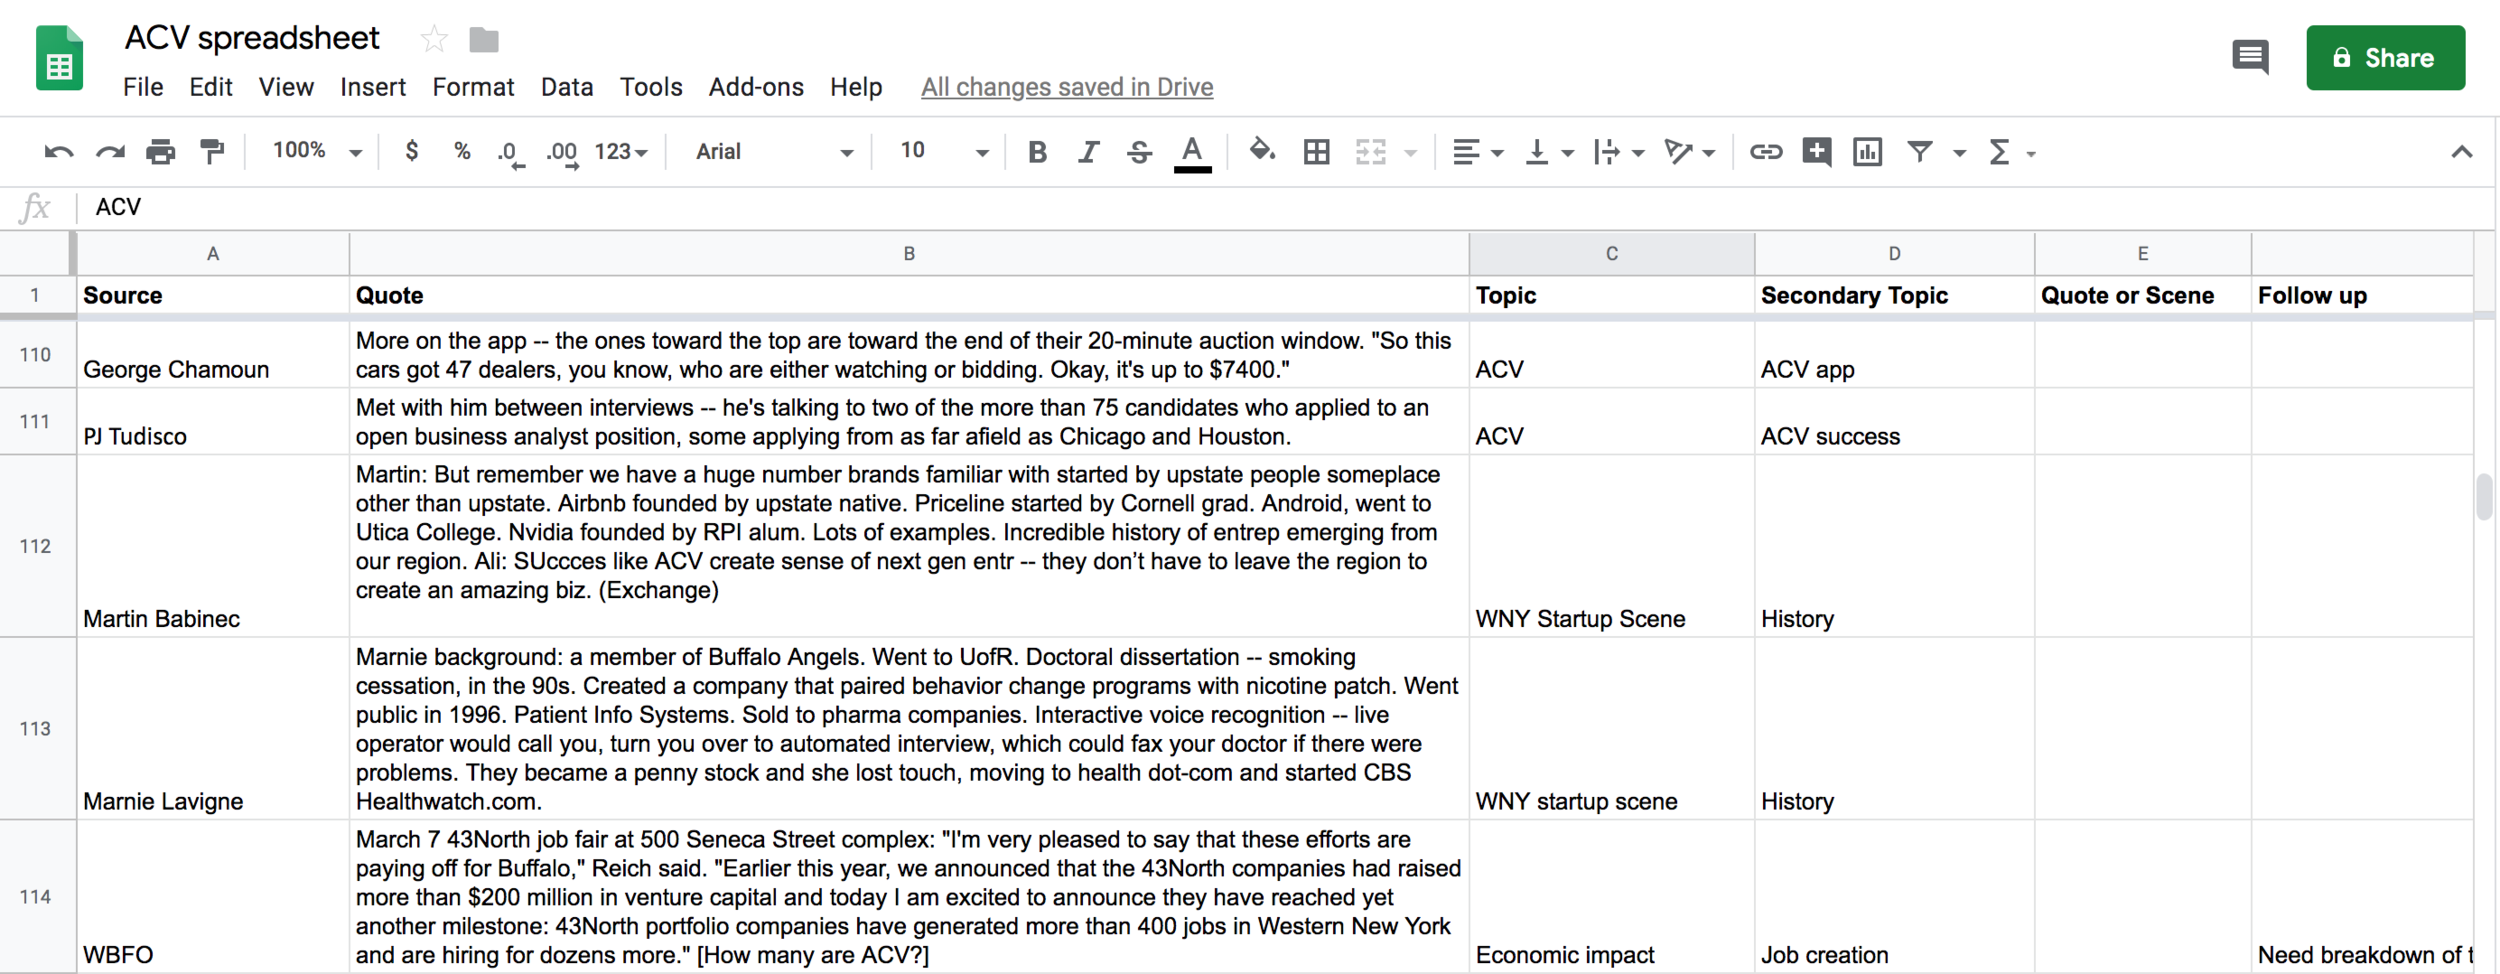The width and height of the screenshot is (2500, 974).
Task: Open the Edit menu
Action: (x=211, y=87)
